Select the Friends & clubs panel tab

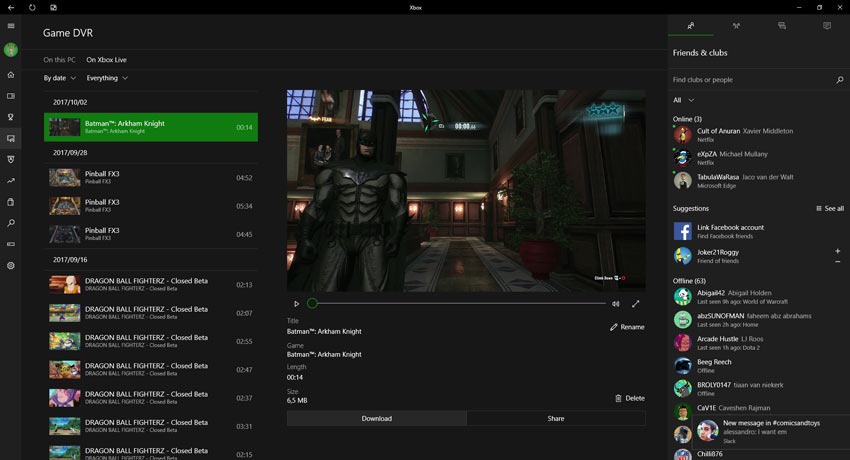click(691, 25)
